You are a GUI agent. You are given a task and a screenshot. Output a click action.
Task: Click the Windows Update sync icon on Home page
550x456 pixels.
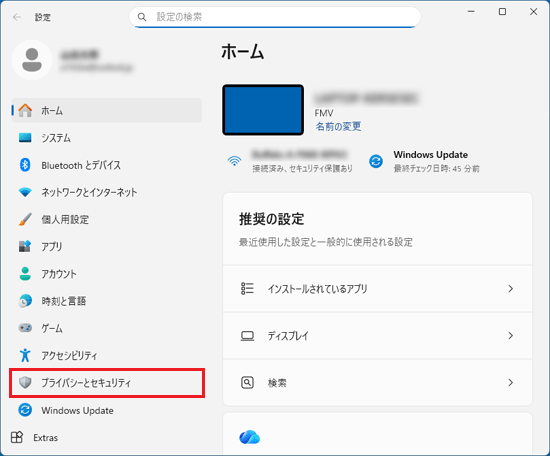tap(376, 161)
